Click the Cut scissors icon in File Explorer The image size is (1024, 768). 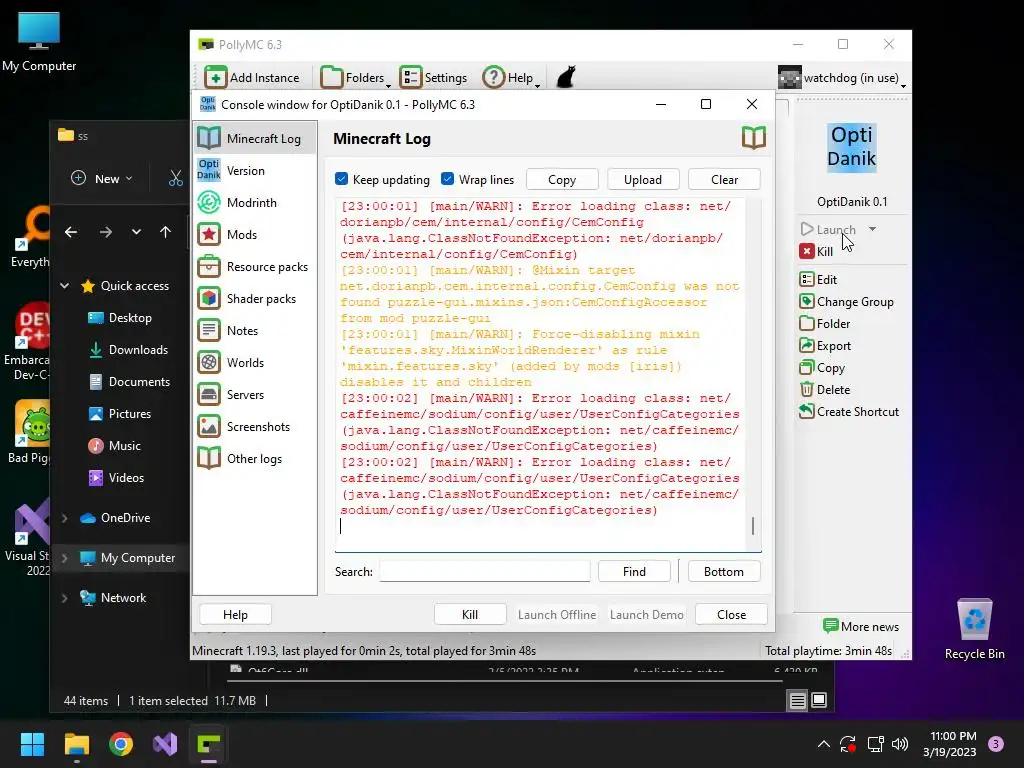[176, 178]
